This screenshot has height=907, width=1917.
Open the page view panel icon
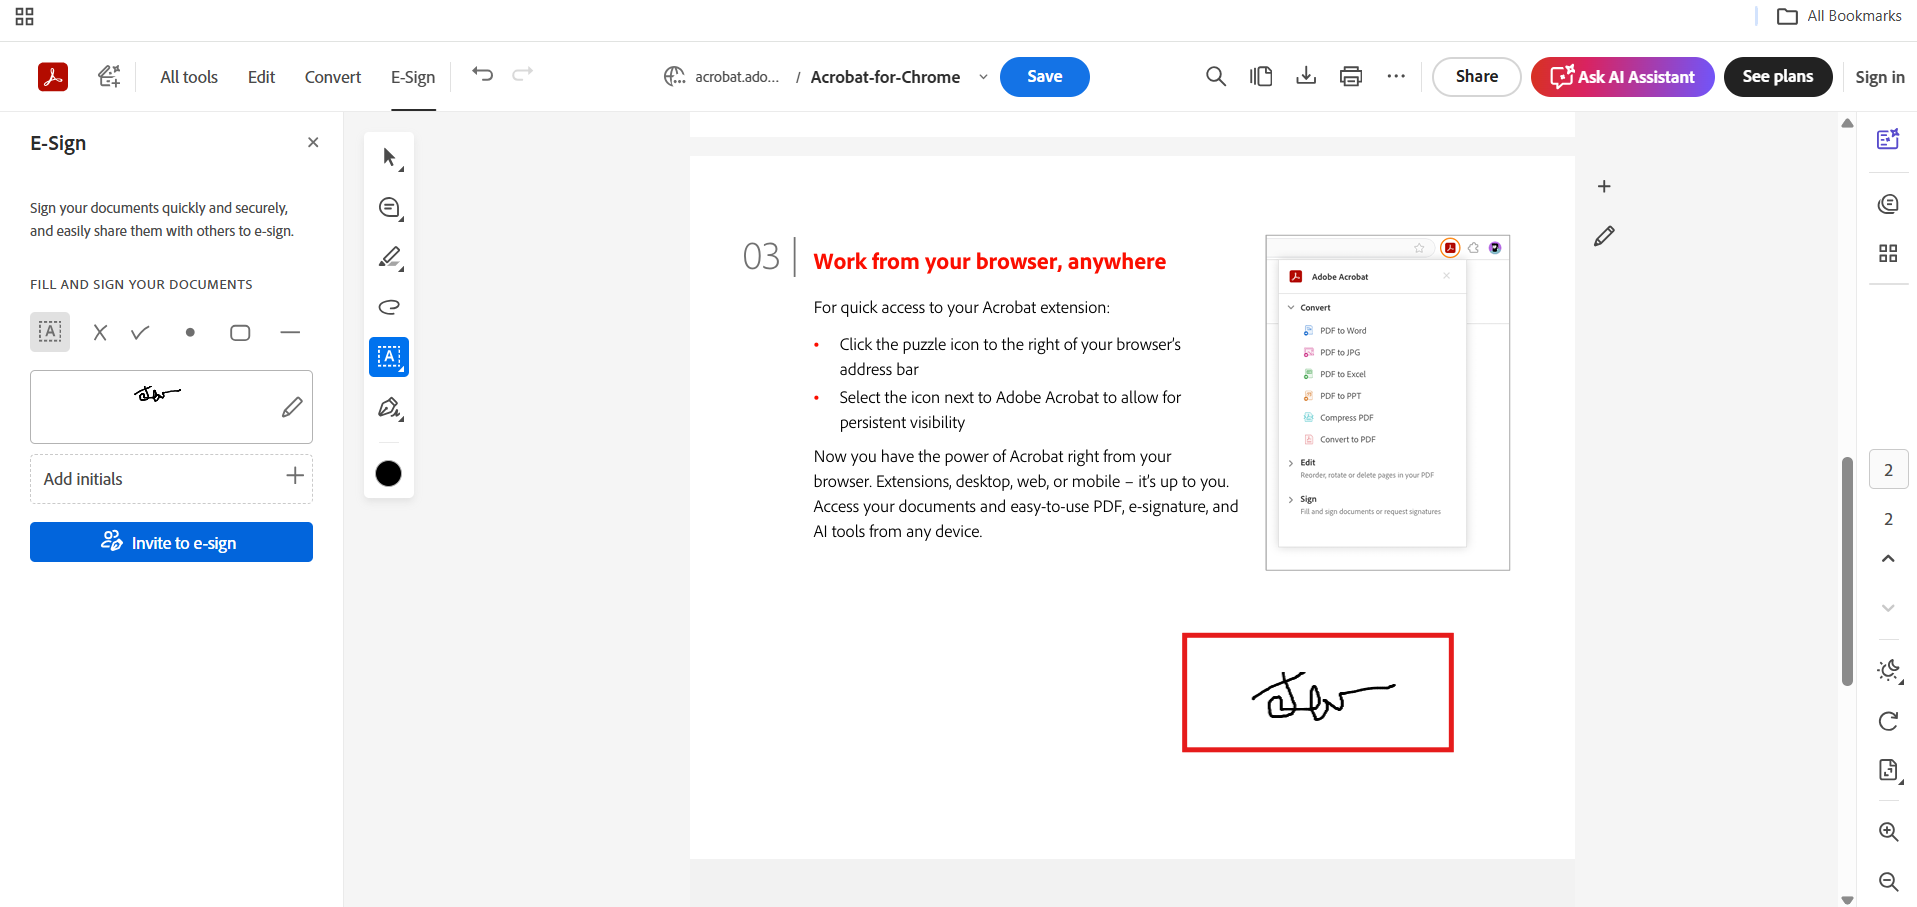[1261, 77]
